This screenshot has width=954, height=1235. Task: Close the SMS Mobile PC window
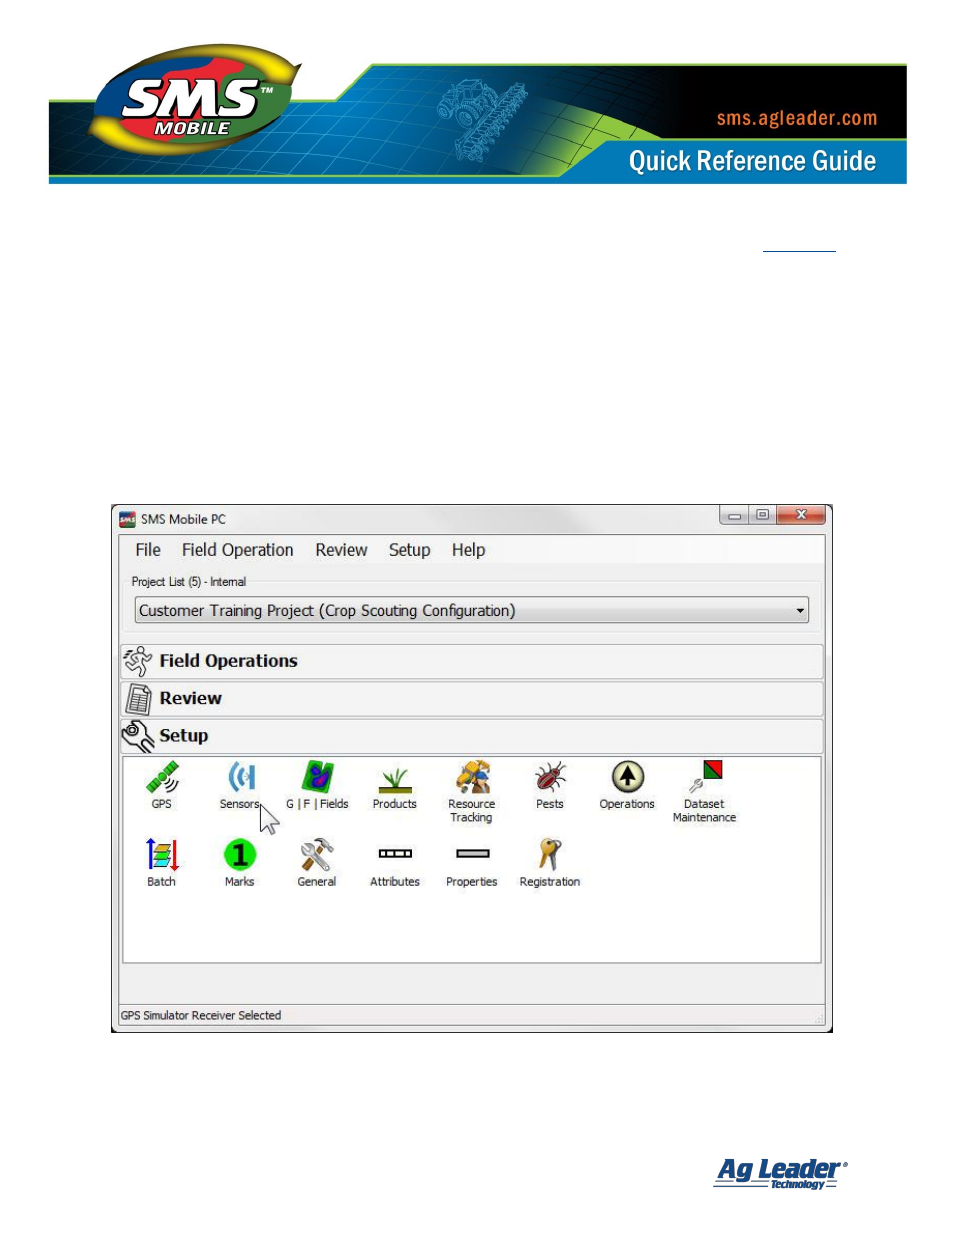pyautogui.click(x=801, y=515)
